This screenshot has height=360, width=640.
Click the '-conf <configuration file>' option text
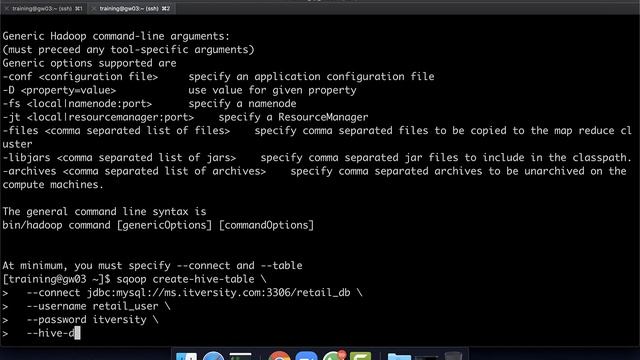[80, 76]
